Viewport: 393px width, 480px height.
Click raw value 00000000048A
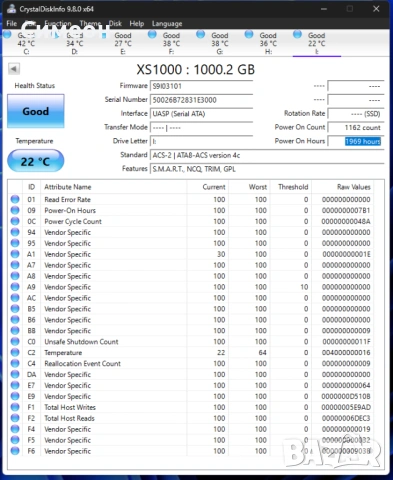pyautogui.click(x=346, y=221)
